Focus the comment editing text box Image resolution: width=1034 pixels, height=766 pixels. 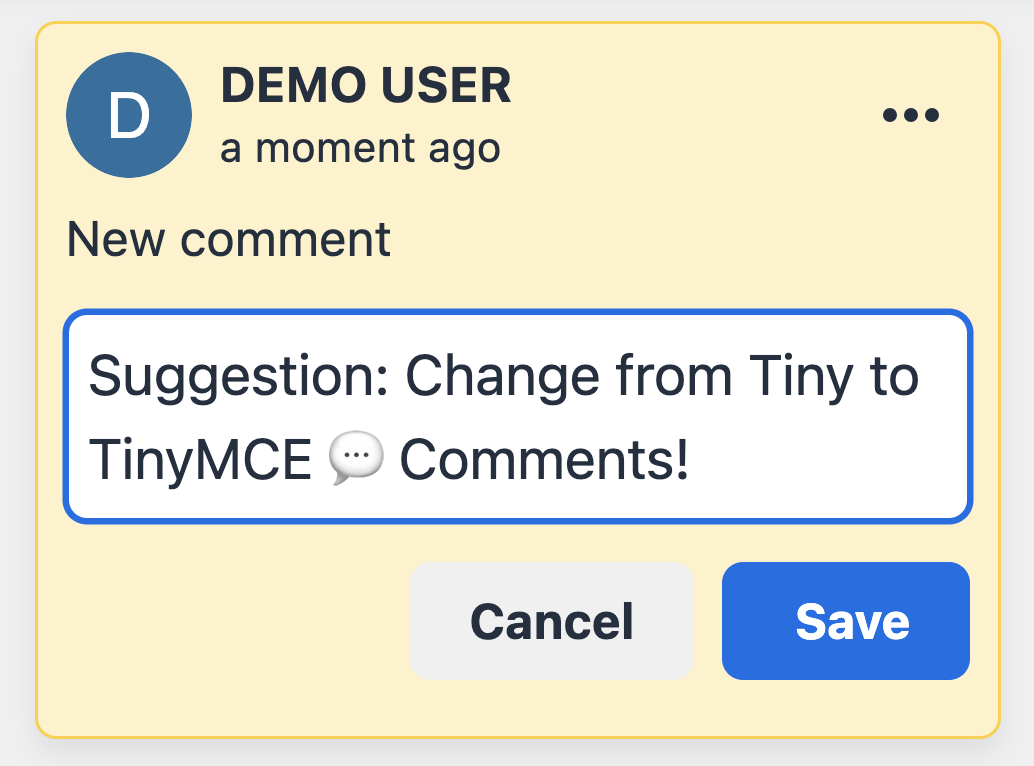pyautogui.click(x=517, y=417)
